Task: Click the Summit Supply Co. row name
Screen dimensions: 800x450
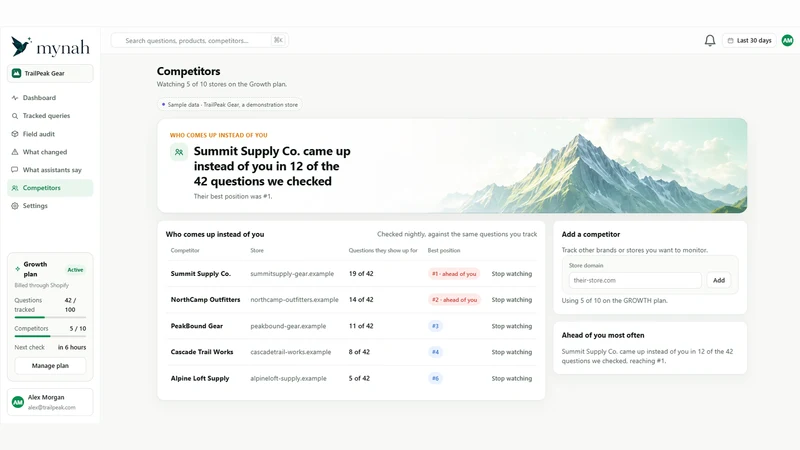Action: pos(201,274)
